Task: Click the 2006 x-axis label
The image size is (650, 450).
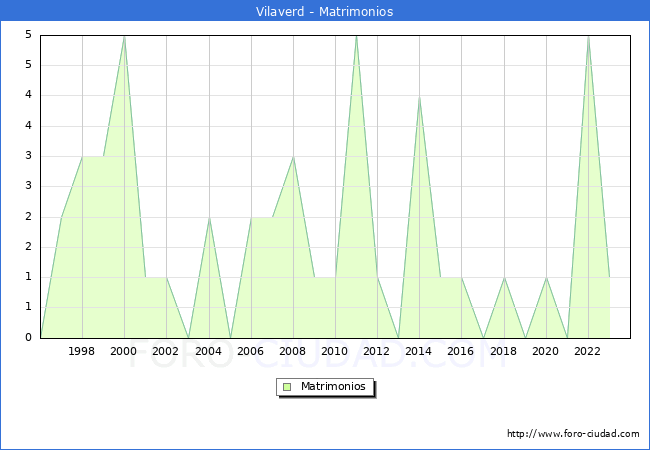Action: (x=250, y=351)
